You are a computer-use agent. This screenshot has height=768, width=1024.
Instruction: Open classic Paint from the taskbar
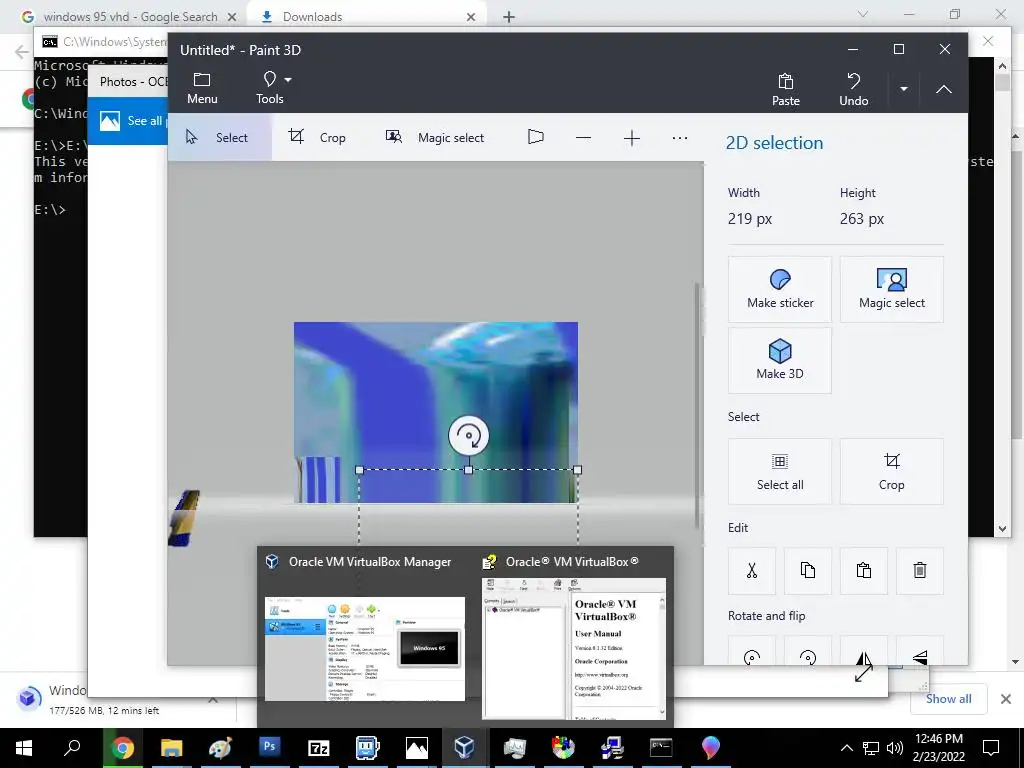pyautogui.click(x=220, y=748)
